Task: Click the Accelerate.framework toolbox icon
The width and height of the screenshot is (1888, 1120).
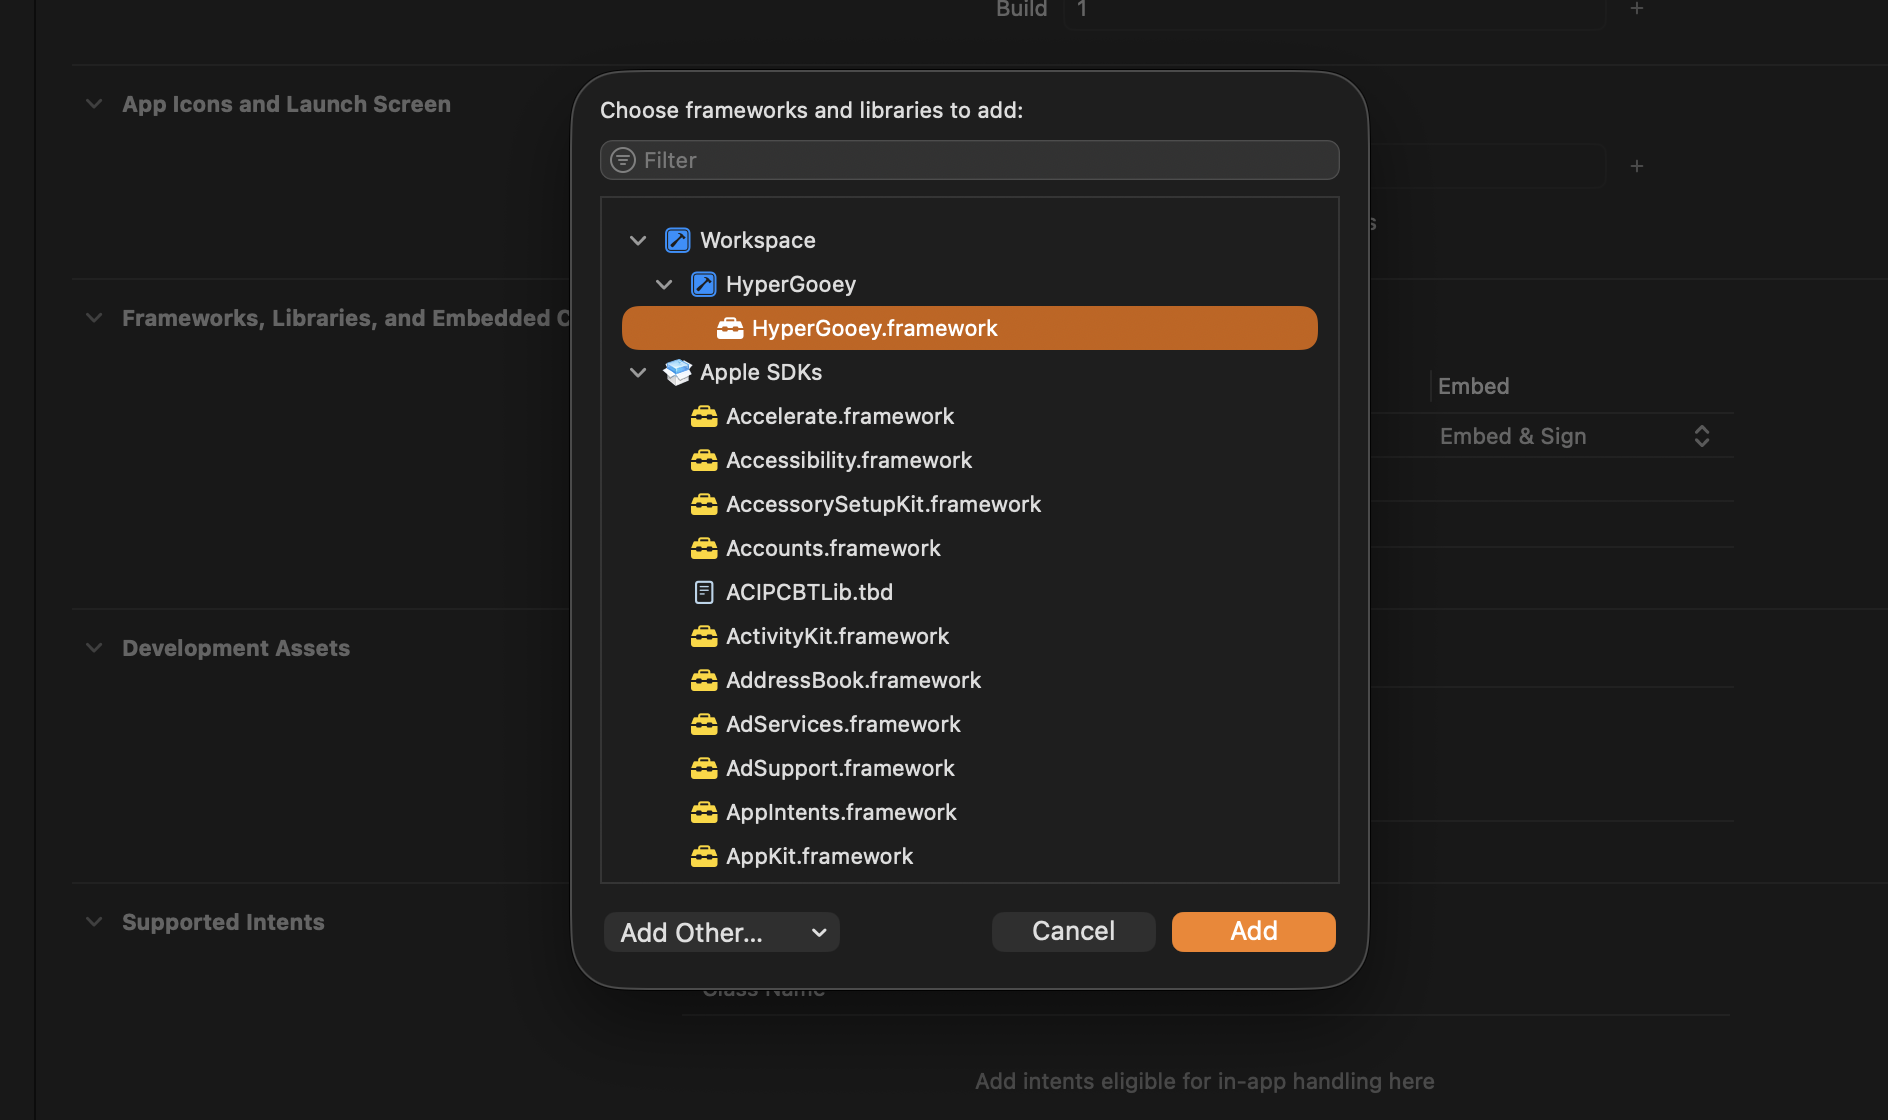Action: pyautogui.click(x=704, y=416)
